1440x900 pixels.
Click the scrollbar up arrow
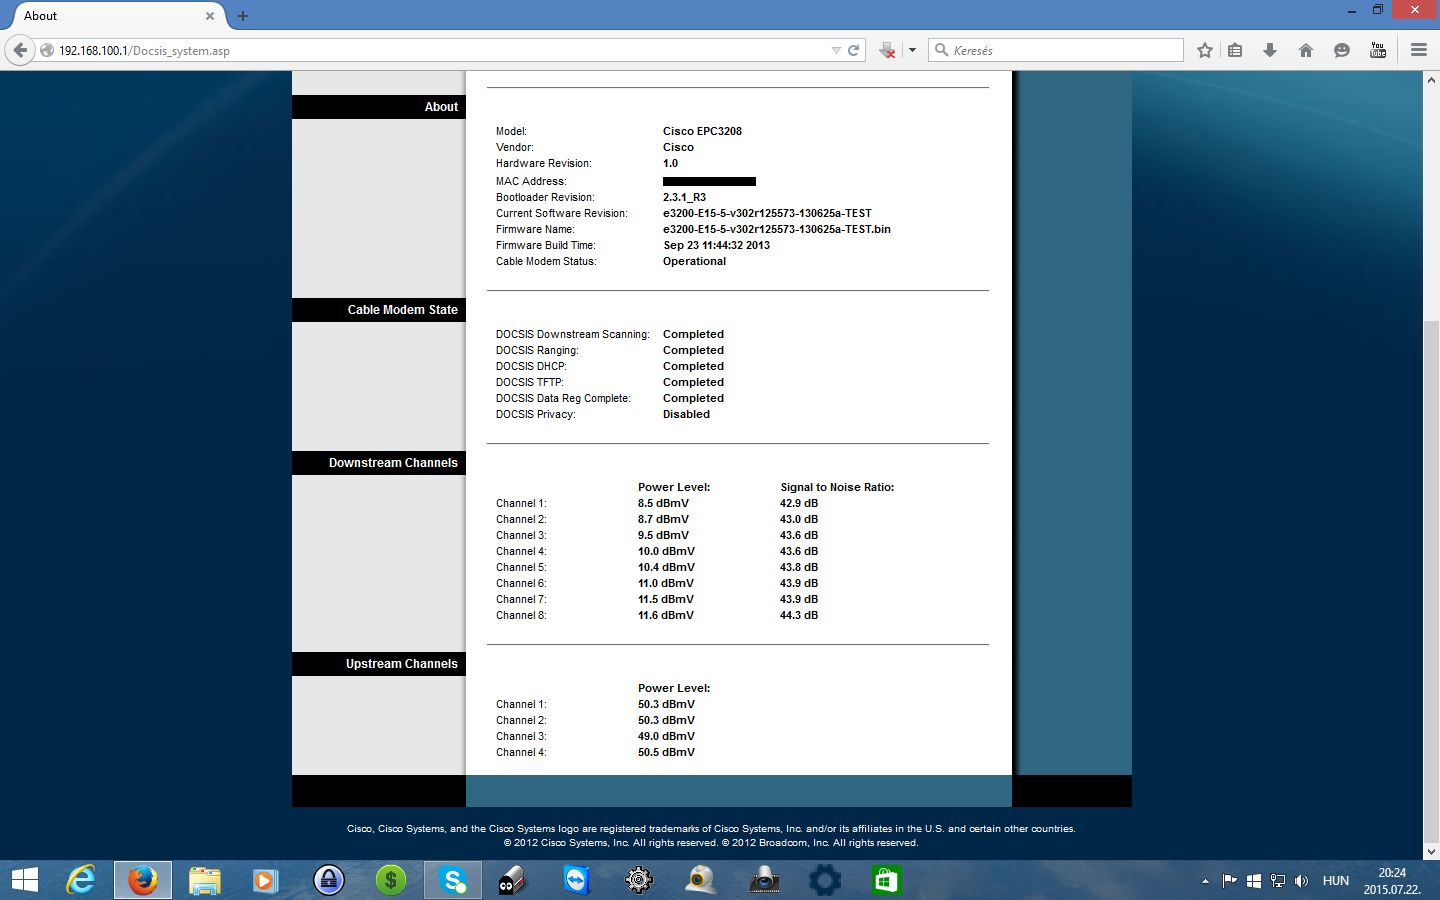[x=1431, y=79]
